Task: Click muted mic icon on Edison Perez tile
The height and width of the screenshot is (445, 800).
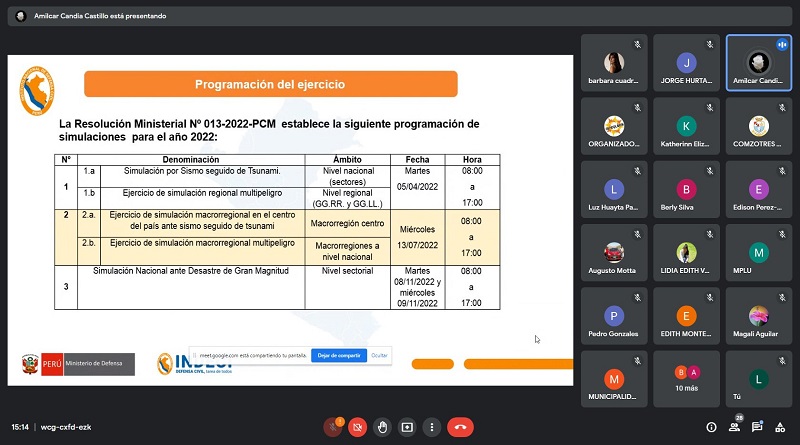Action: point(783,171)
